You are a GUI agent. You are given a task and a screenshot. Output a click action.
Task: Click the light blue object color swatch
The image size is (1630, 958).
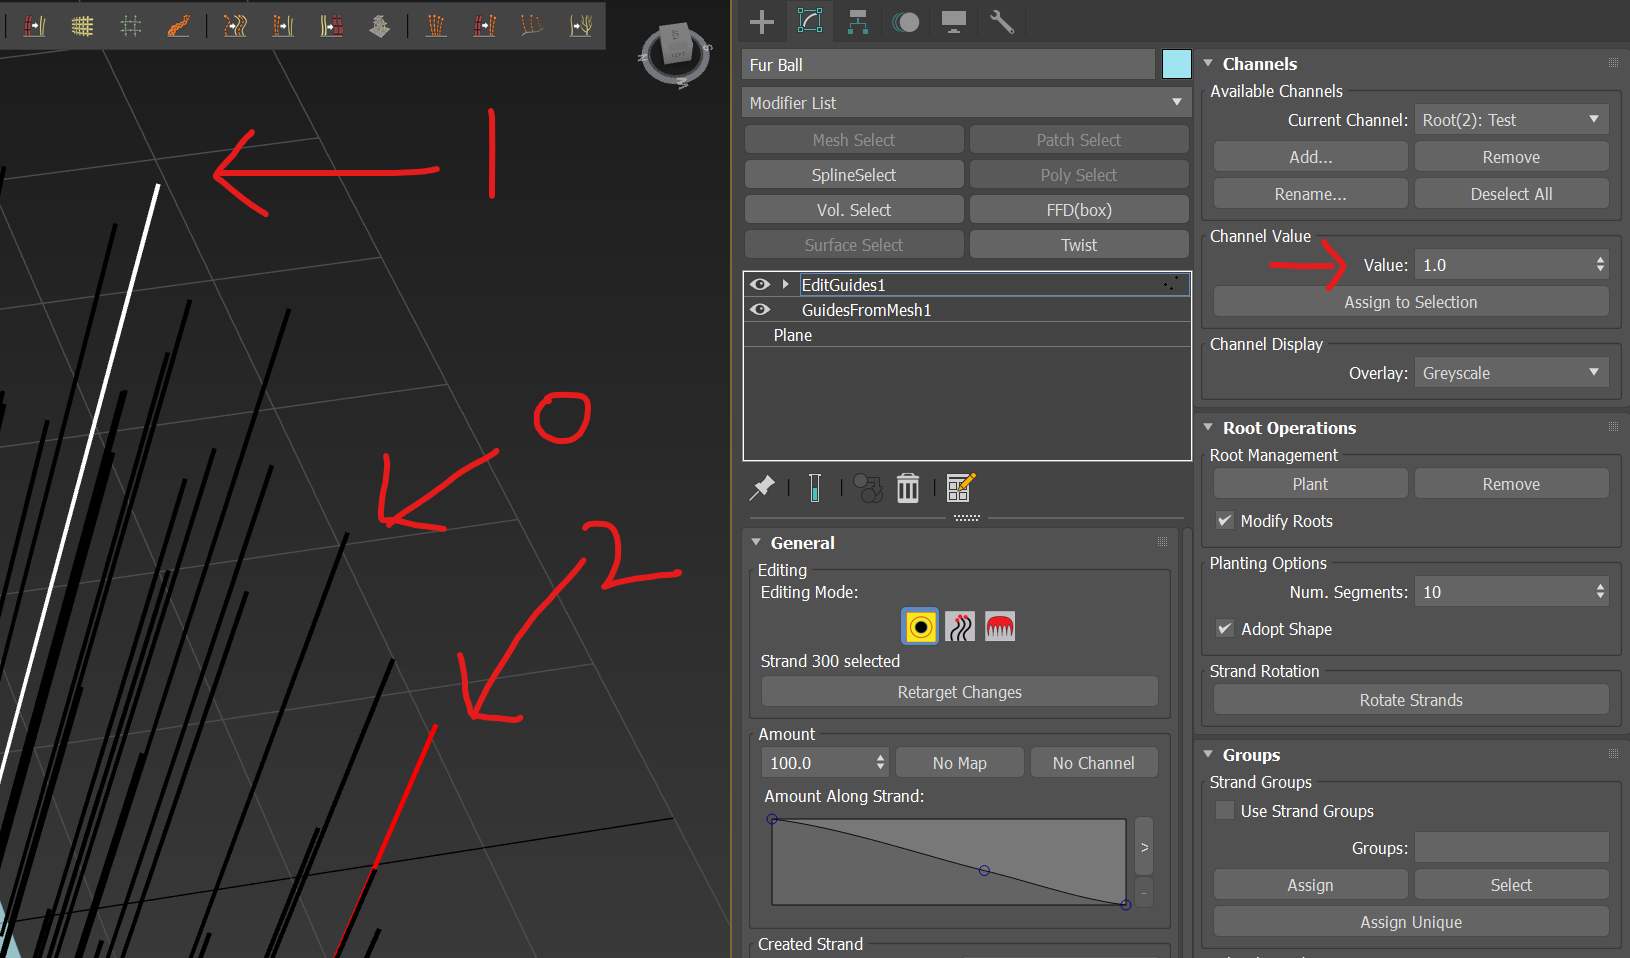[x=1177, y=65]
